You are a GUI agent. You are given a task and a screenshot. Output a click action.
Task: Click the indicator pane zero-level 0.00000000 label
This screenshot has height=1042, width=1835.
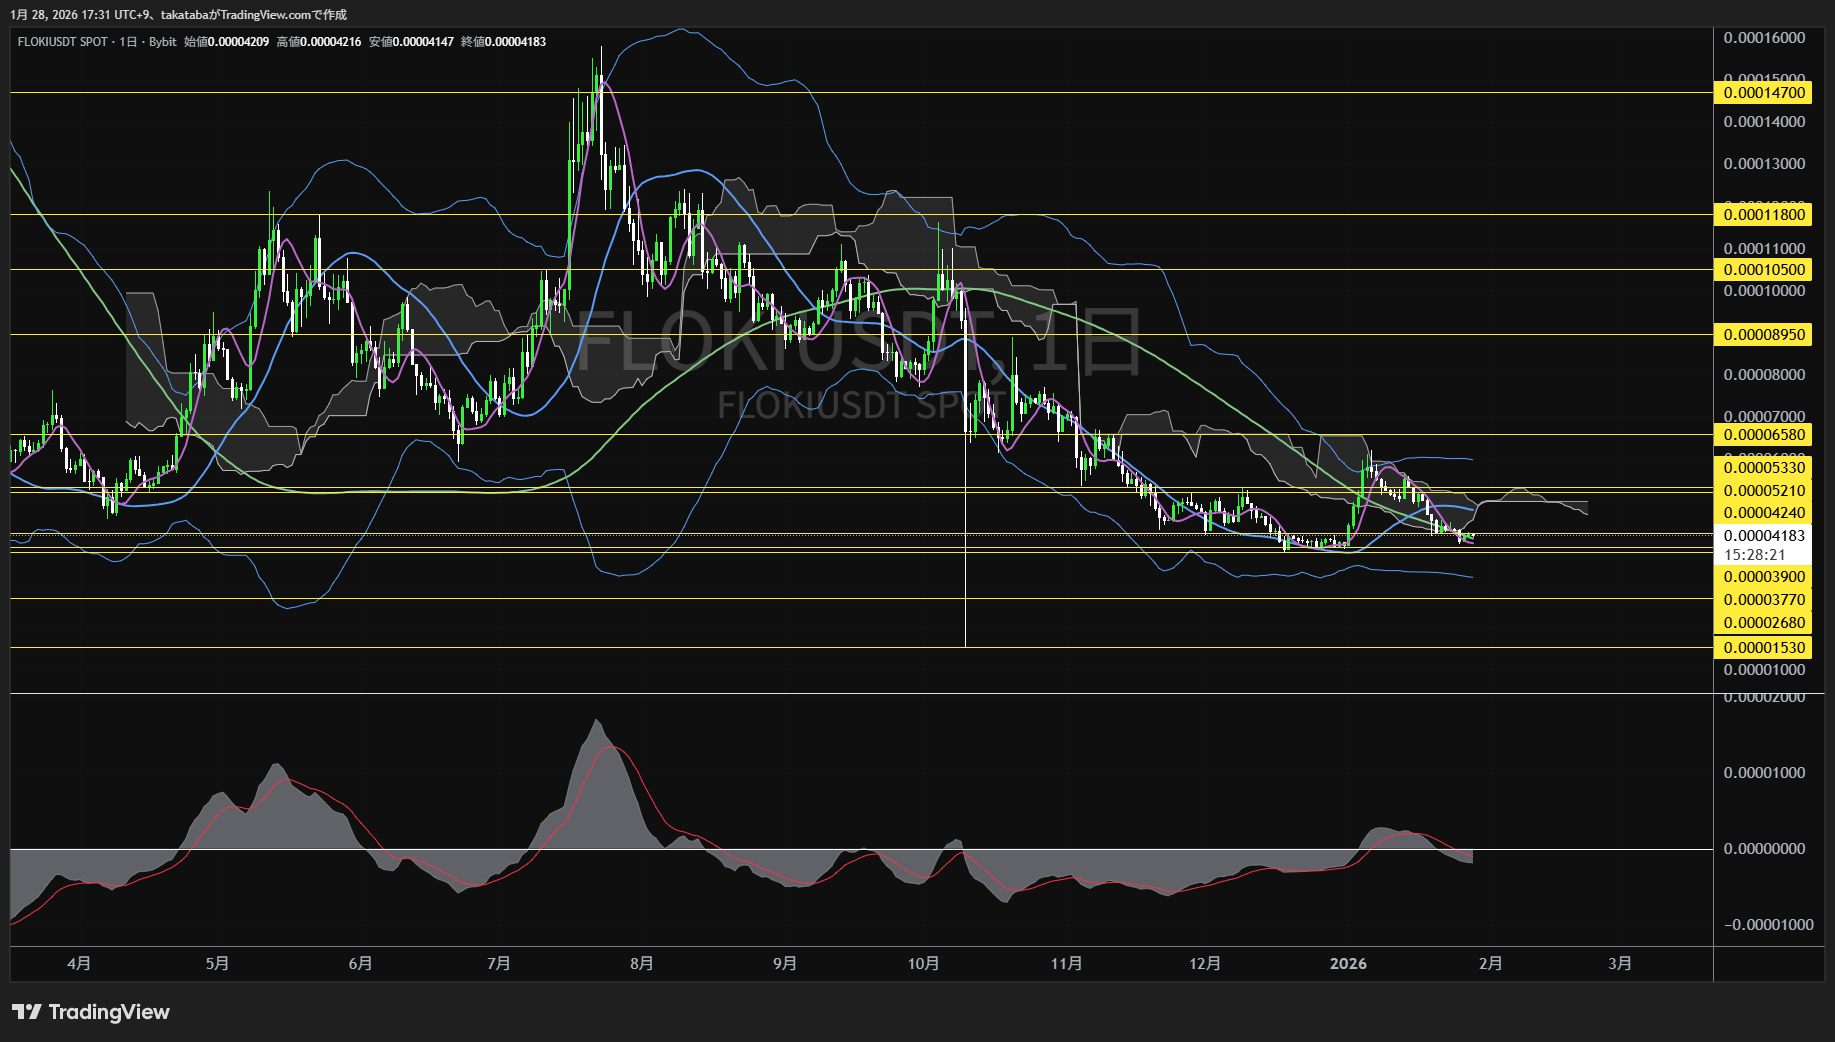pos(1764,849)
